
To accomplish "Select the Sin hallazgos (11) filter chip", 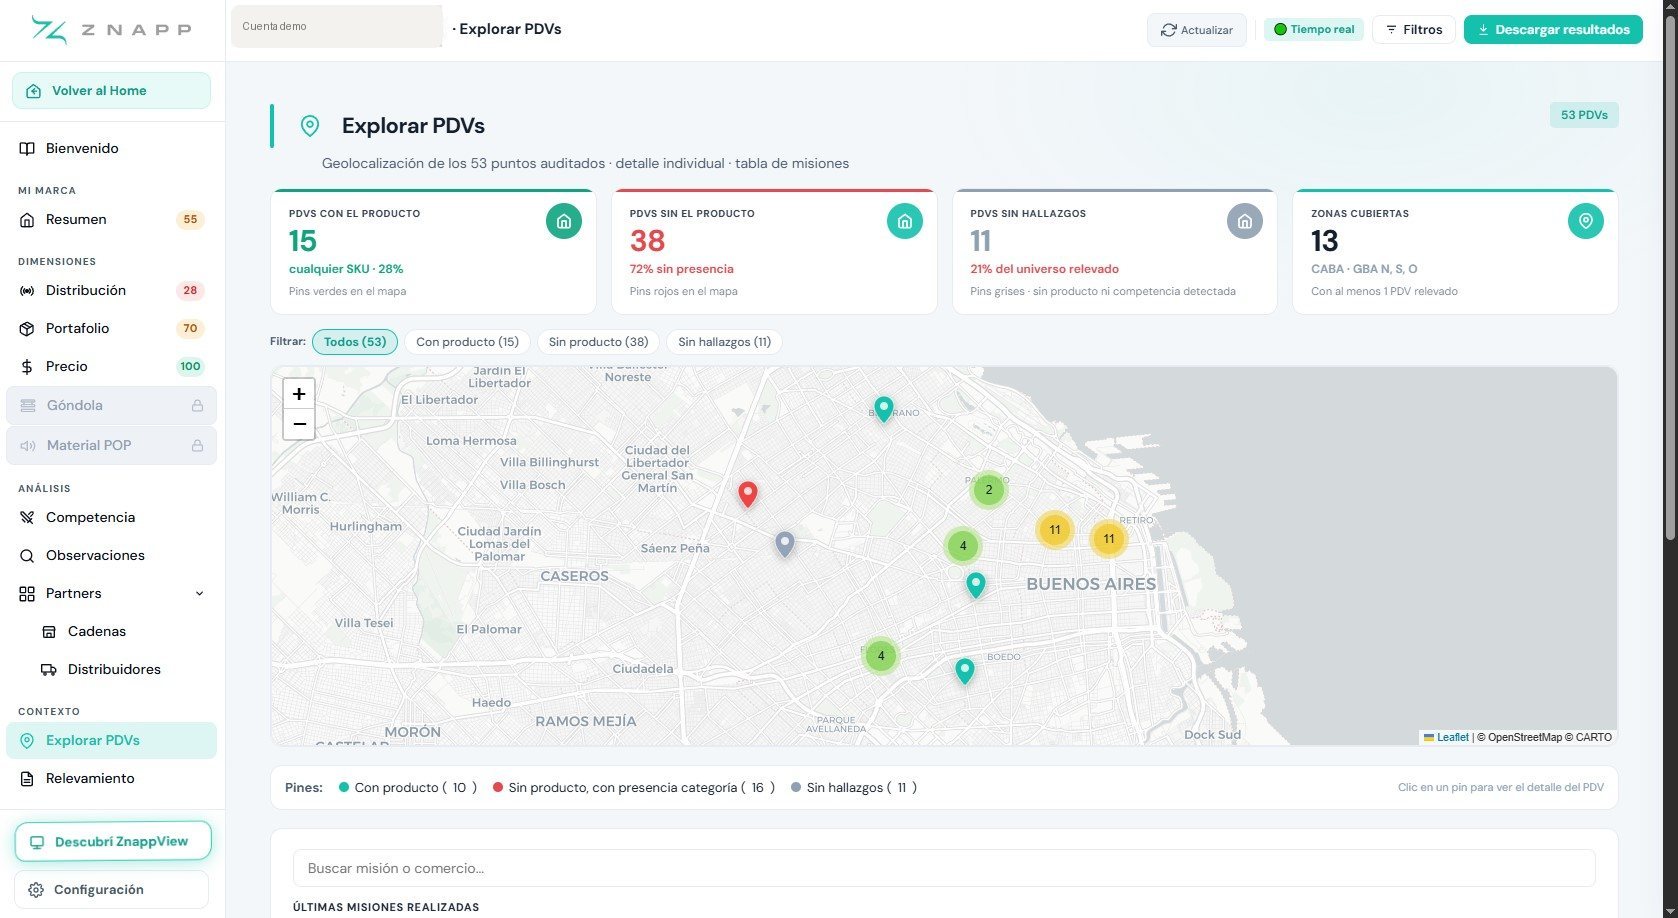I will click(x=724, y=342).
